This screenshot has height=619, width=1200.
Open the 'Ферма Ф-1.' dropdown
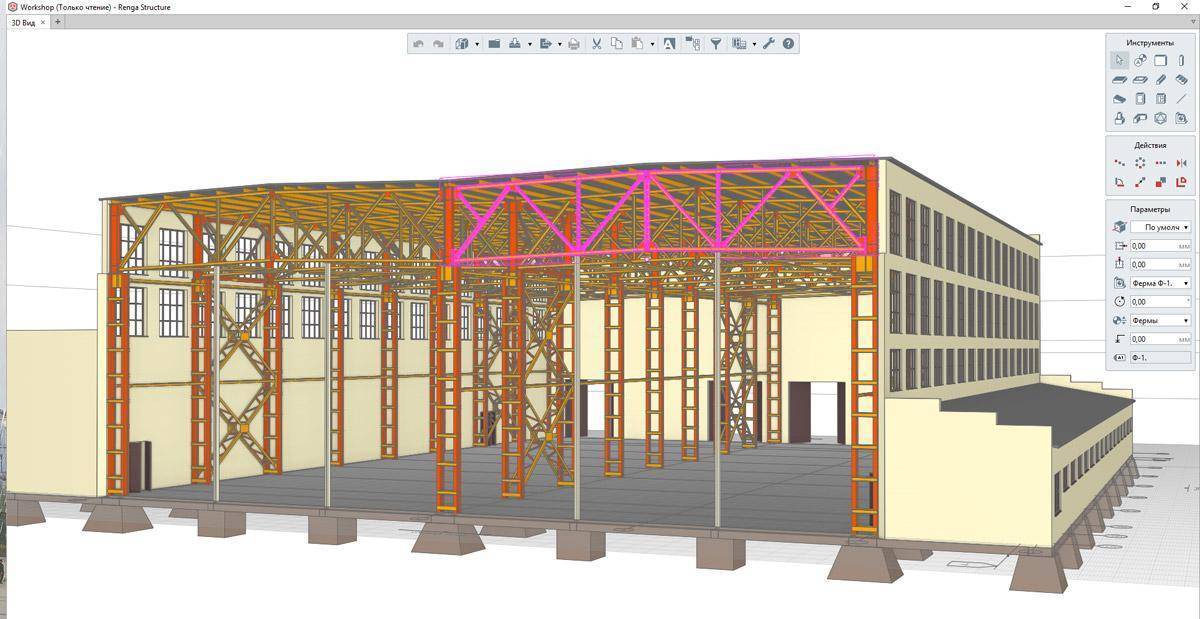[1160, 283]
